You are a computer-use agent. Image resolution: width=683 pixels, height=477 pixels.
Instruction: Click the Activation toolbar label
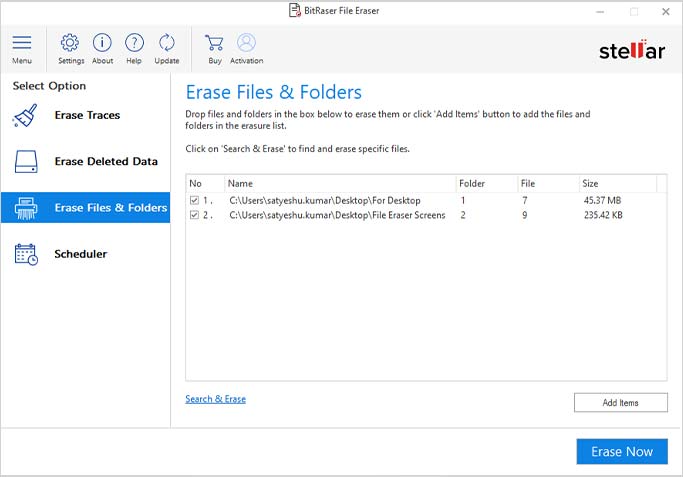click(x=247, y=61)
